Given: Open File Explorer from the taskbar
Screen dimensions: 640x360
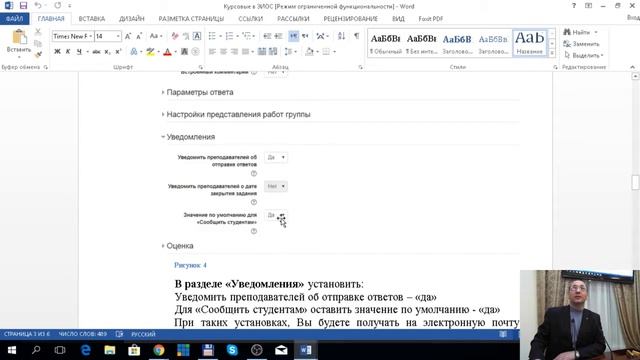Looking at the screenshot, I should click(x=110, y=350).
